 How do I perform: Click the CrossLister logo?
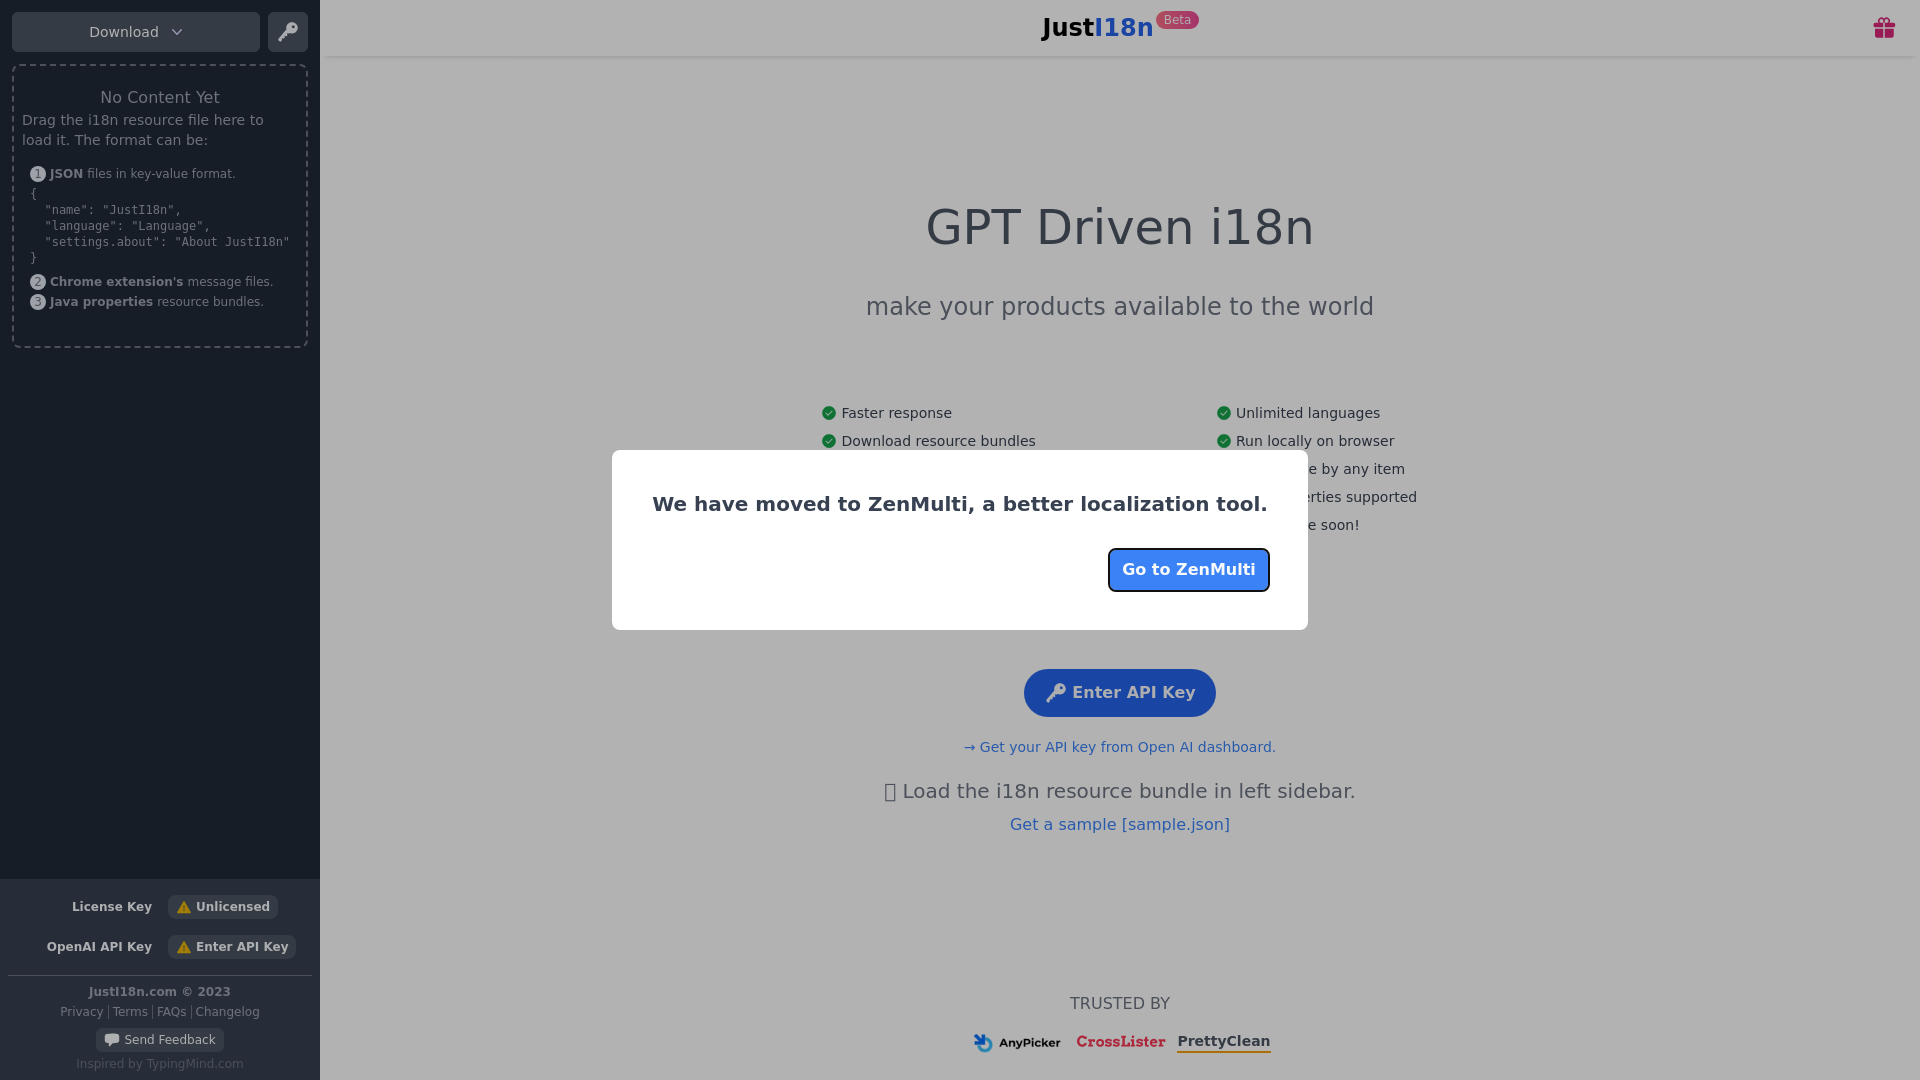[1120, 1042]
